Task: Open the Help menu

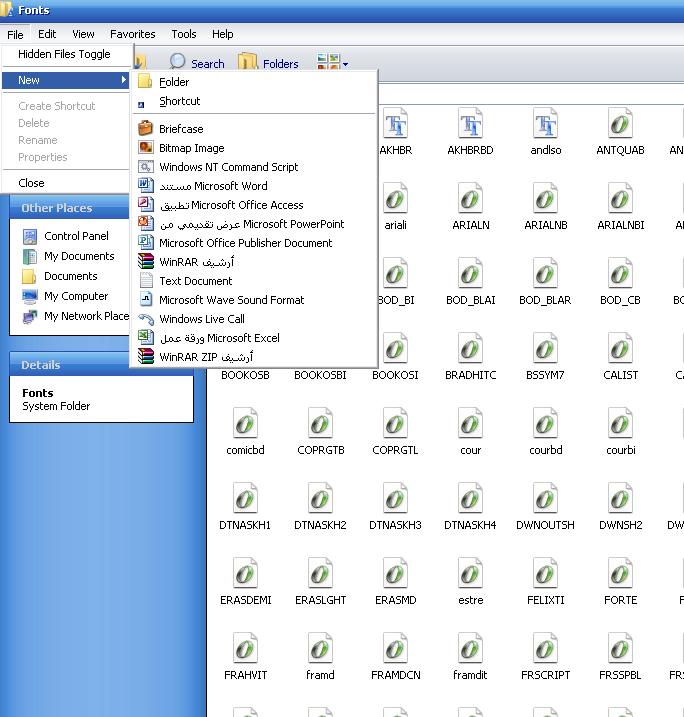Action: 223,34
